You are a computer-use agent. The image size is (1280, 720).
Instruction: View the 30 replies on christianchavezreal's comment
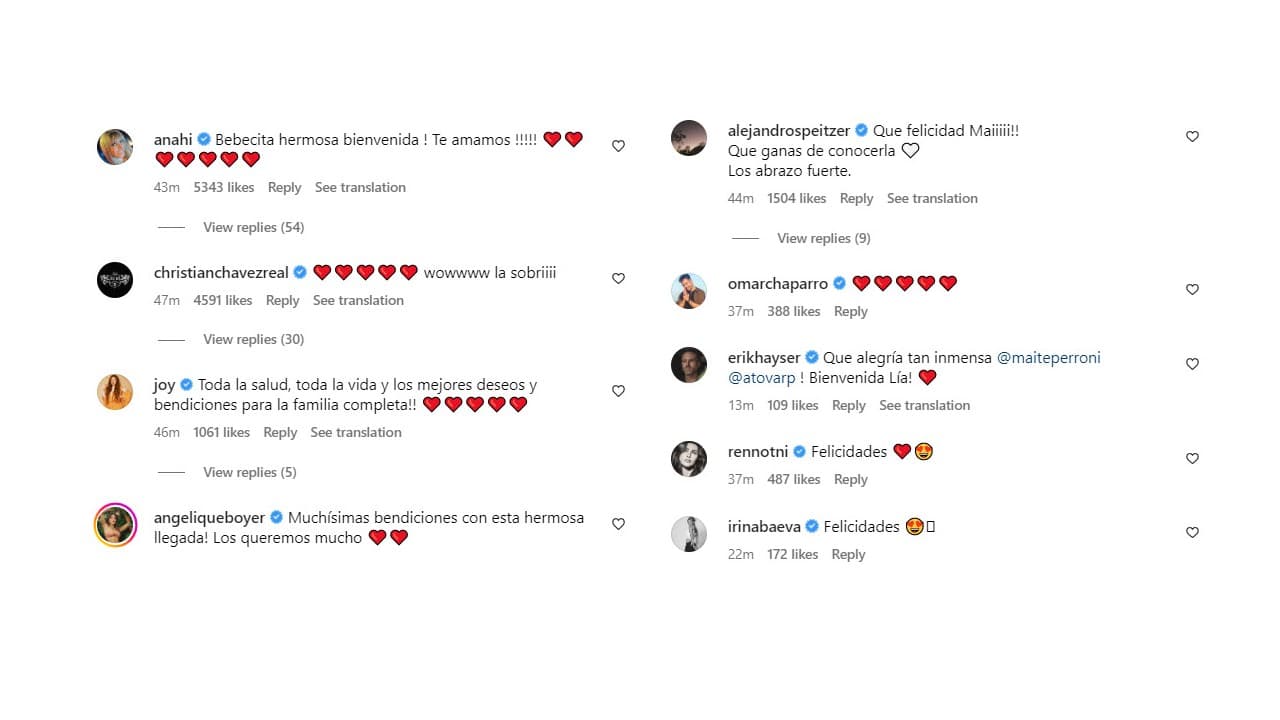click(x=253, y=339)
